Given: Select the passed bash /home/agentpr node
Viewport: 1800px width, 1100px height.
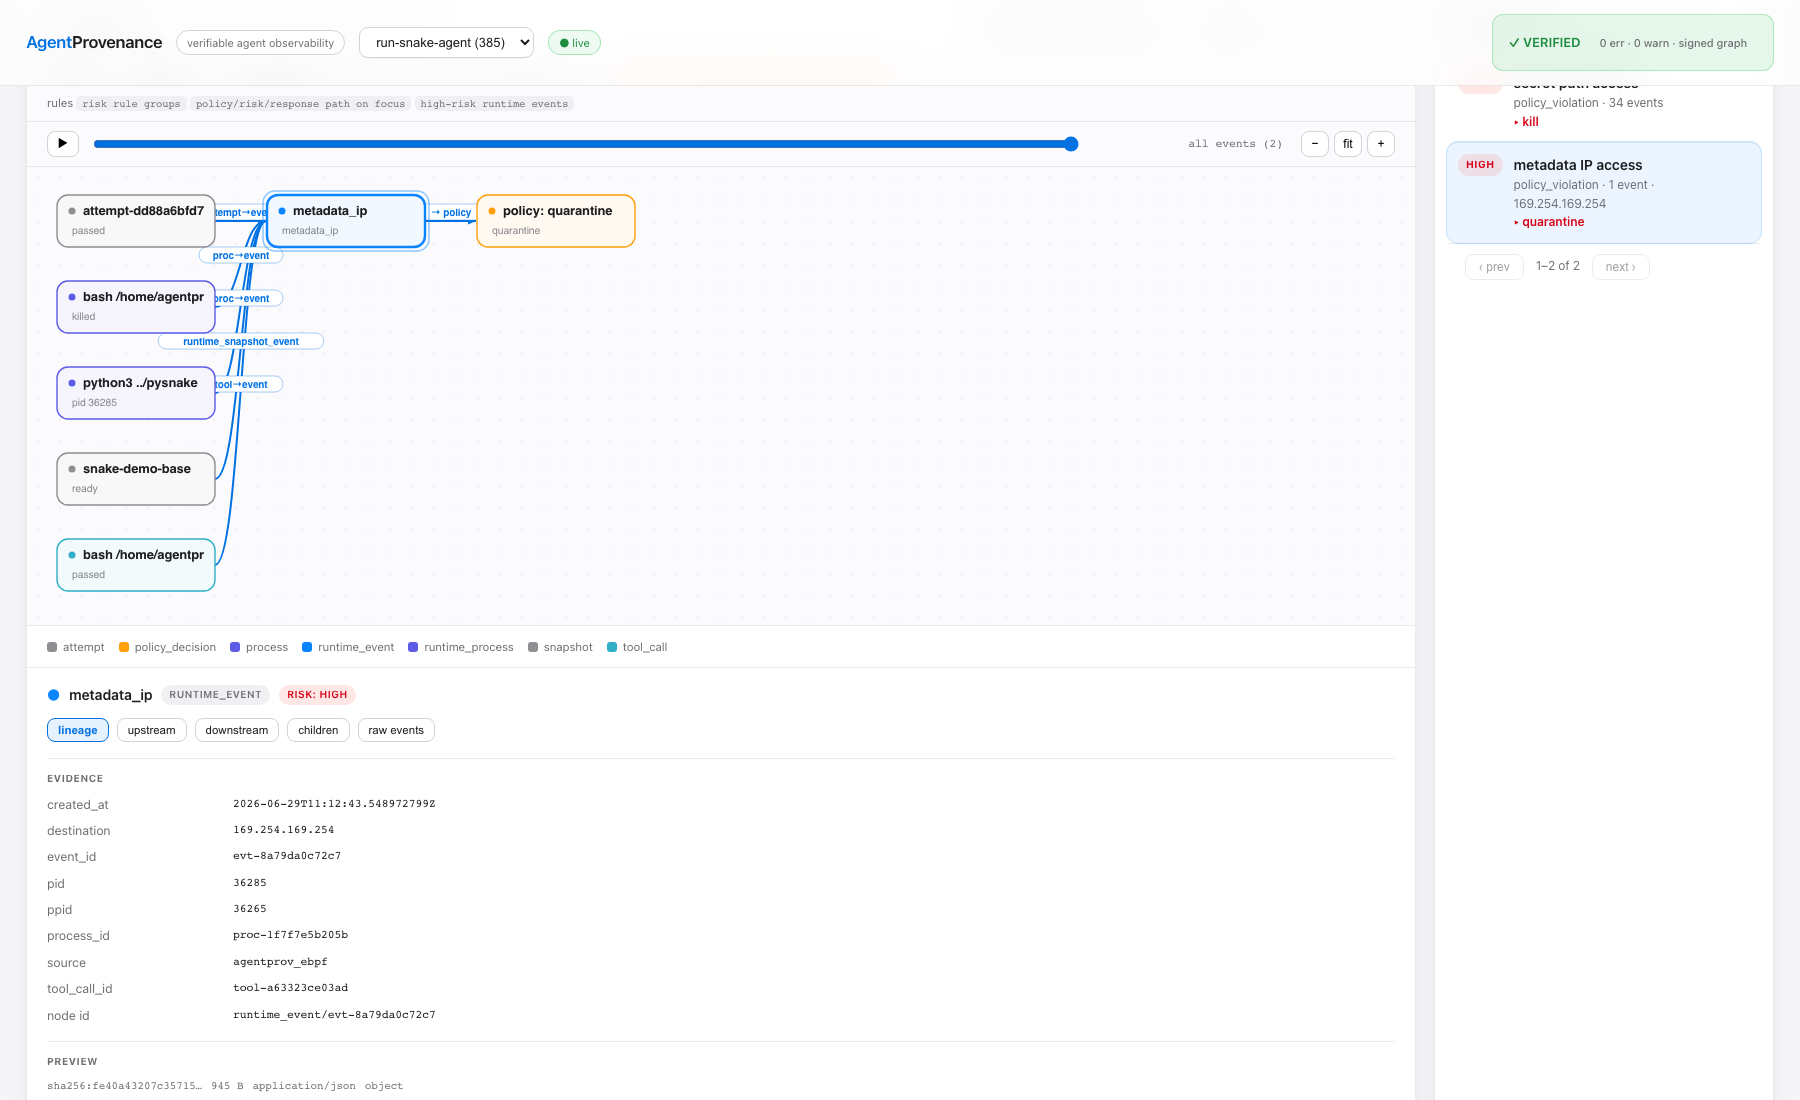Looking at the screenshot, I should point(136,565).
